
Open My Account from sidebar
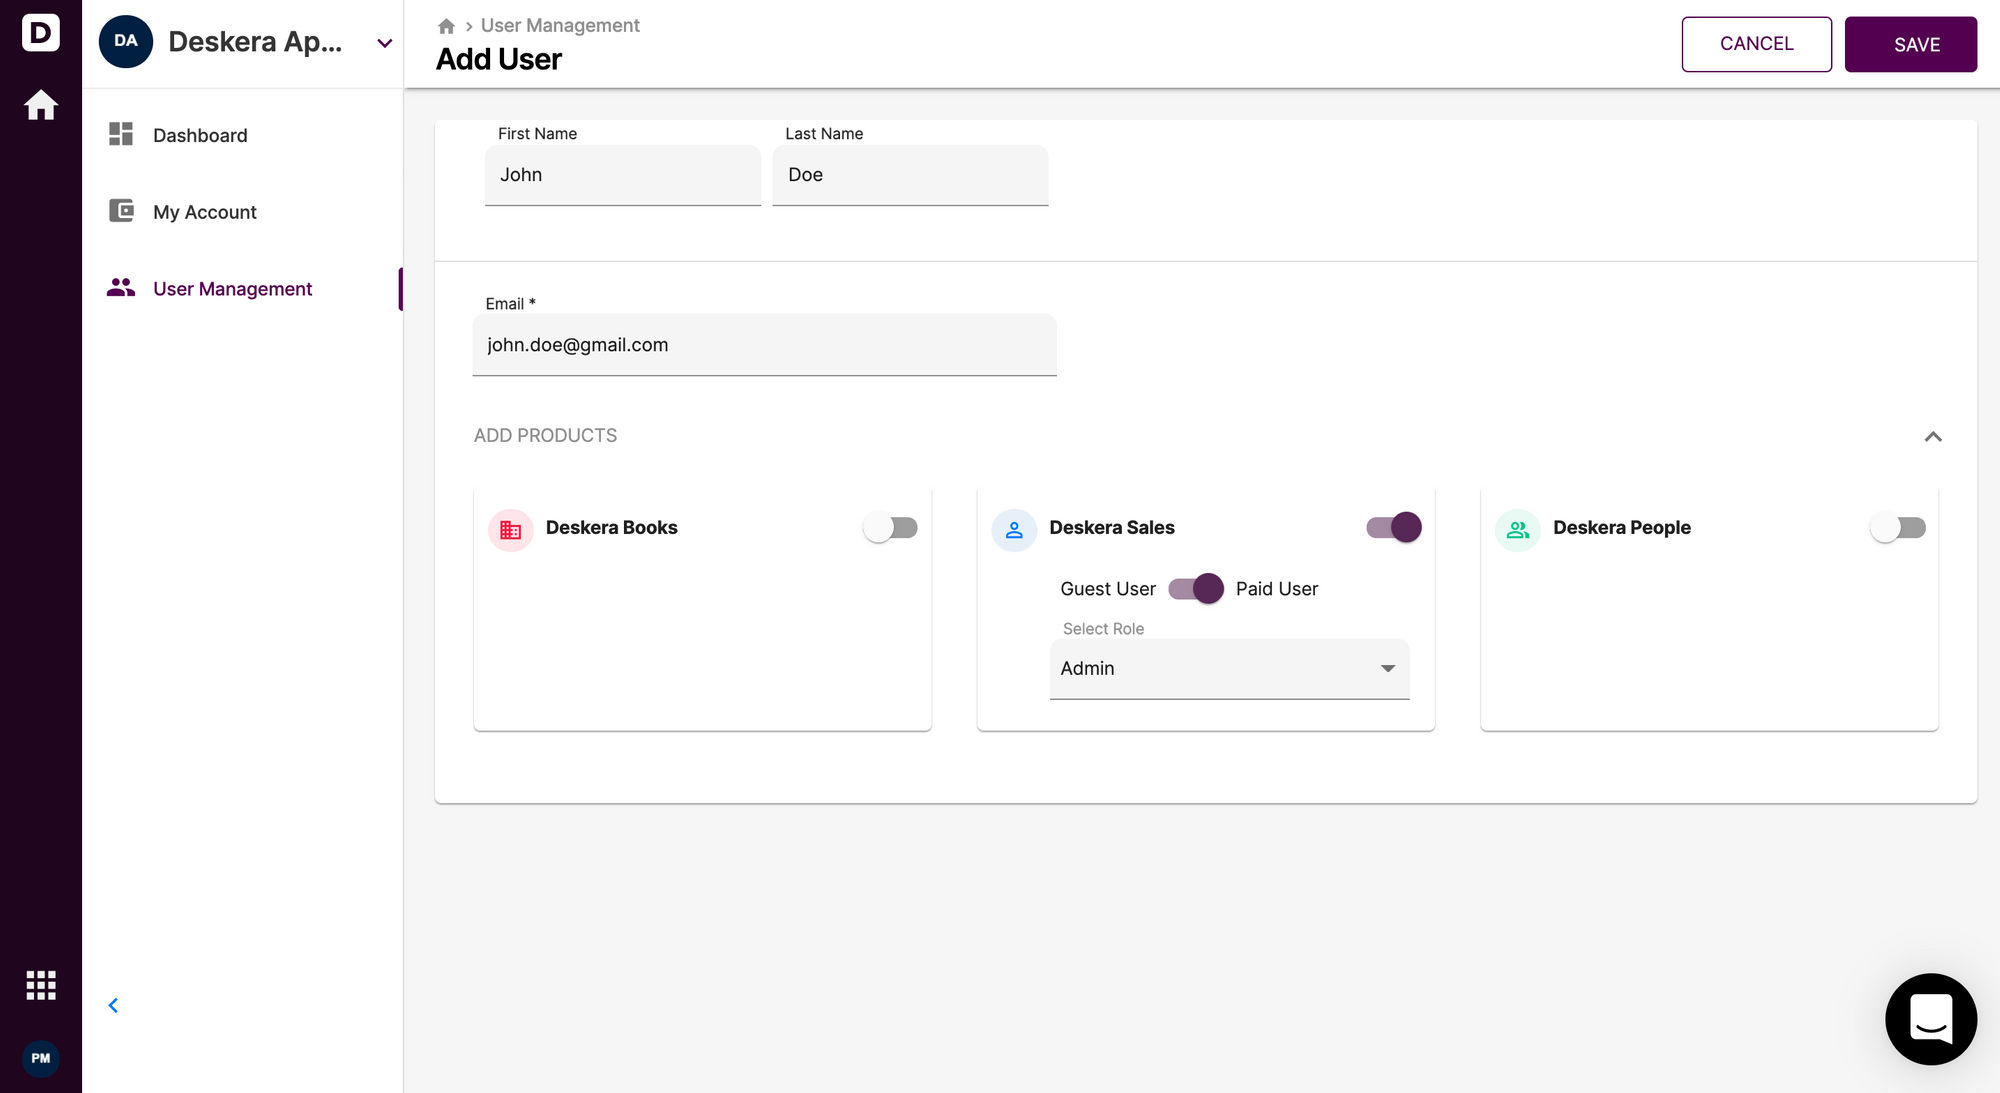pos(242,212)
